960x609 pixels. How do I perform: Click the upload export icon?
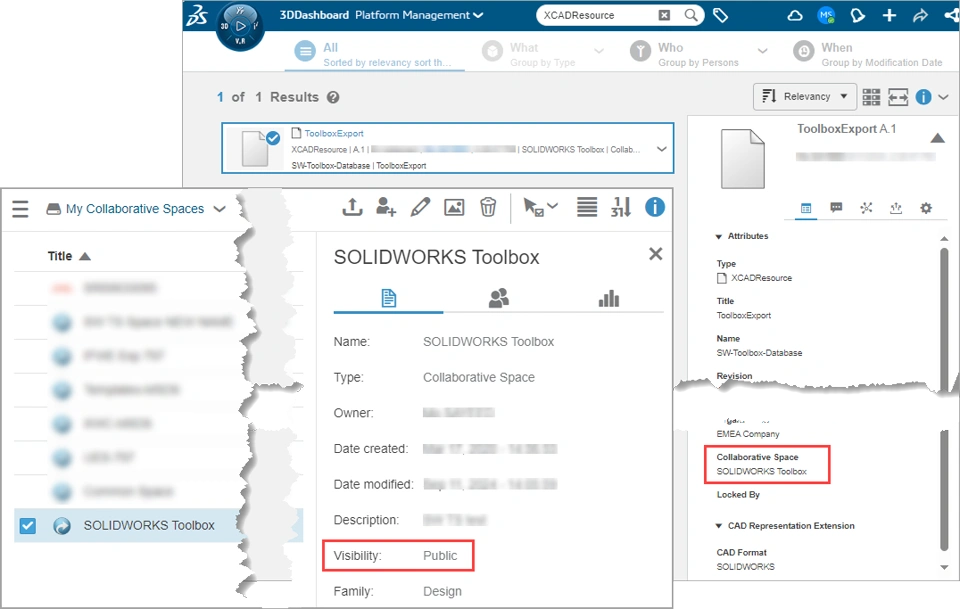point(352,207)
